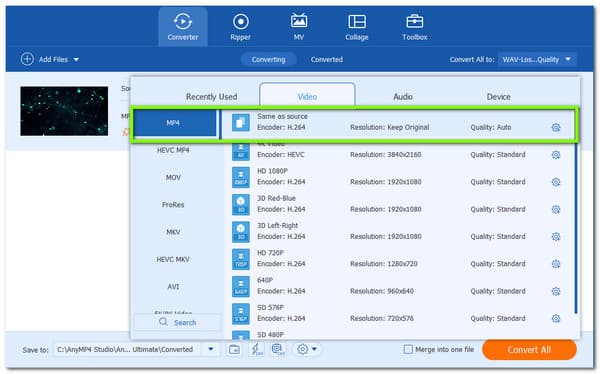Open the output folder icon
Screen dimensions: 600x374
[x=234, y=349]
